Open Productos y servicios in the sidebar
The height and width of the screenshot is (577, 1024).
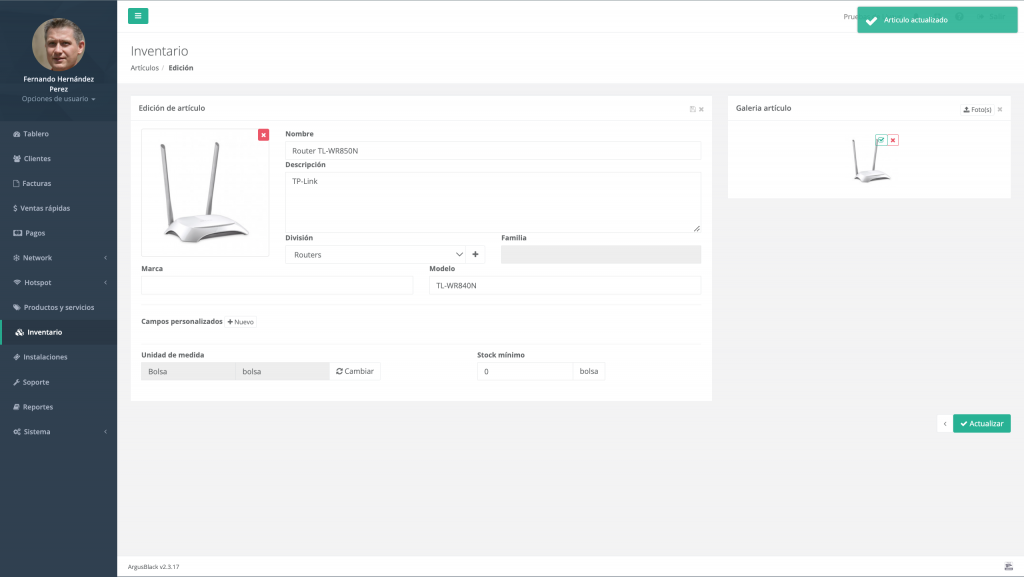coord(59,307)
